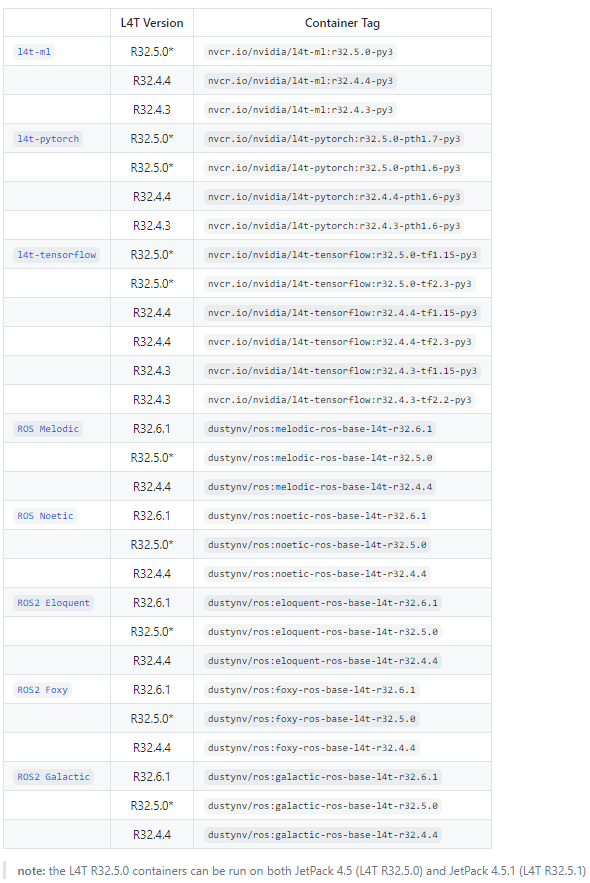Select tag l4t-pytorch:r32.5.0-pth1.7-py3
Viewport: 590px width, 883px height.
coord(334,139)
